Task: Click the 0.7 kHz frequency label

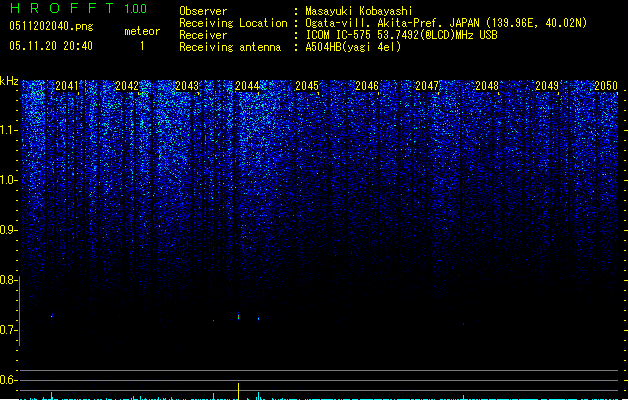Action: pyautogui.click(x=8, y=330)
